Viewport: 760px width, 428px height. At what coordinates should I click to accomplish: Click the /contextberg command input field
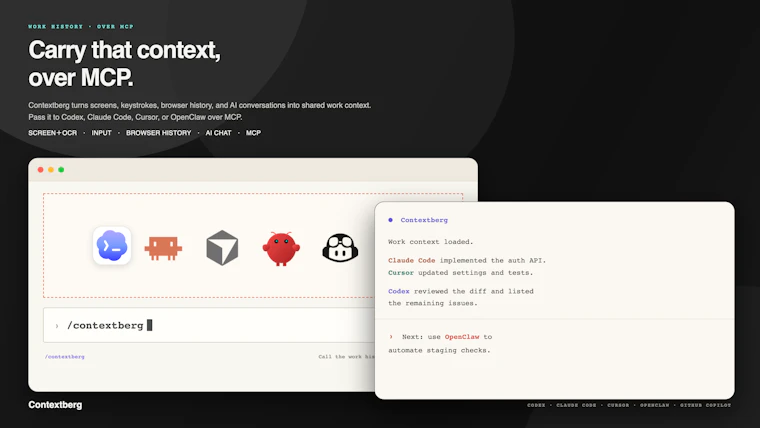(209, 325)
